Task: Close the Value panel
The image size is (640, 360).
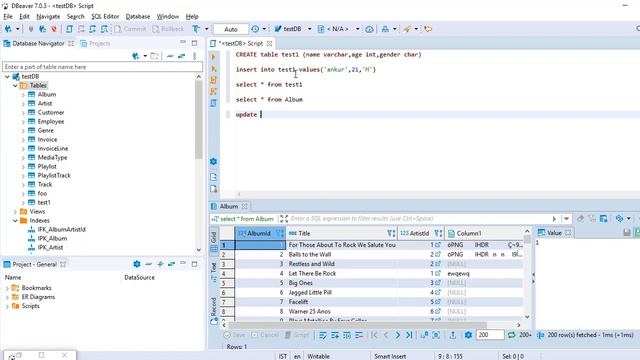Action: point(568,233)
